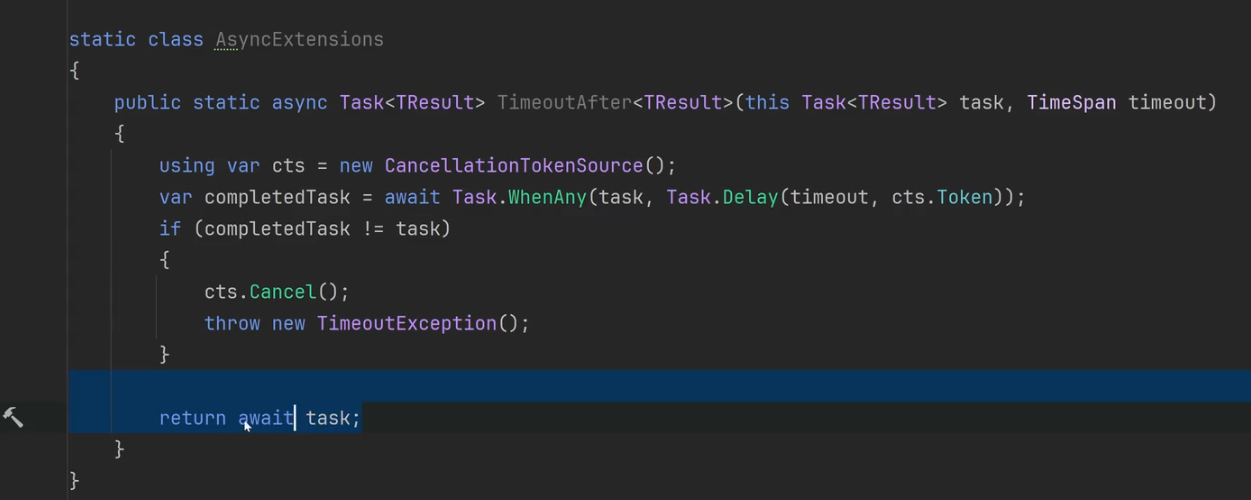The height and width of the screenshot is (500, 1251).
Task: Click the await keyword in return statement
Action: tap(265, 418)
